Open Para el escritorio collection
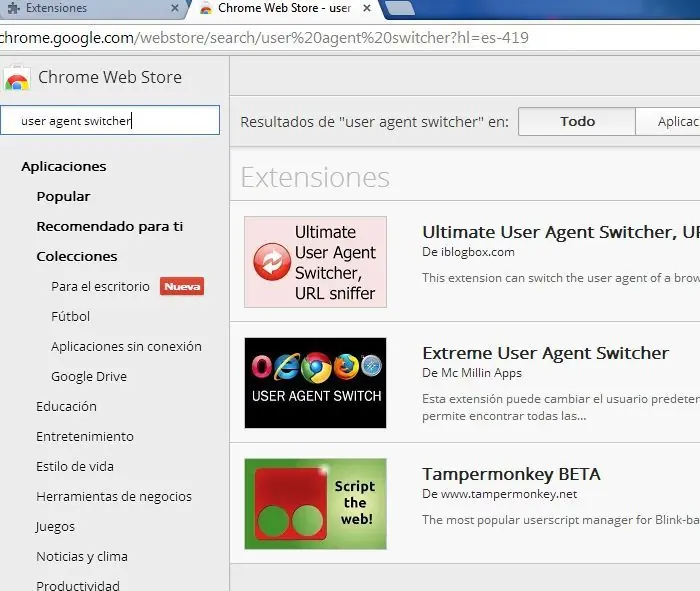Screen dimensions: 700x591 [100, 286]
